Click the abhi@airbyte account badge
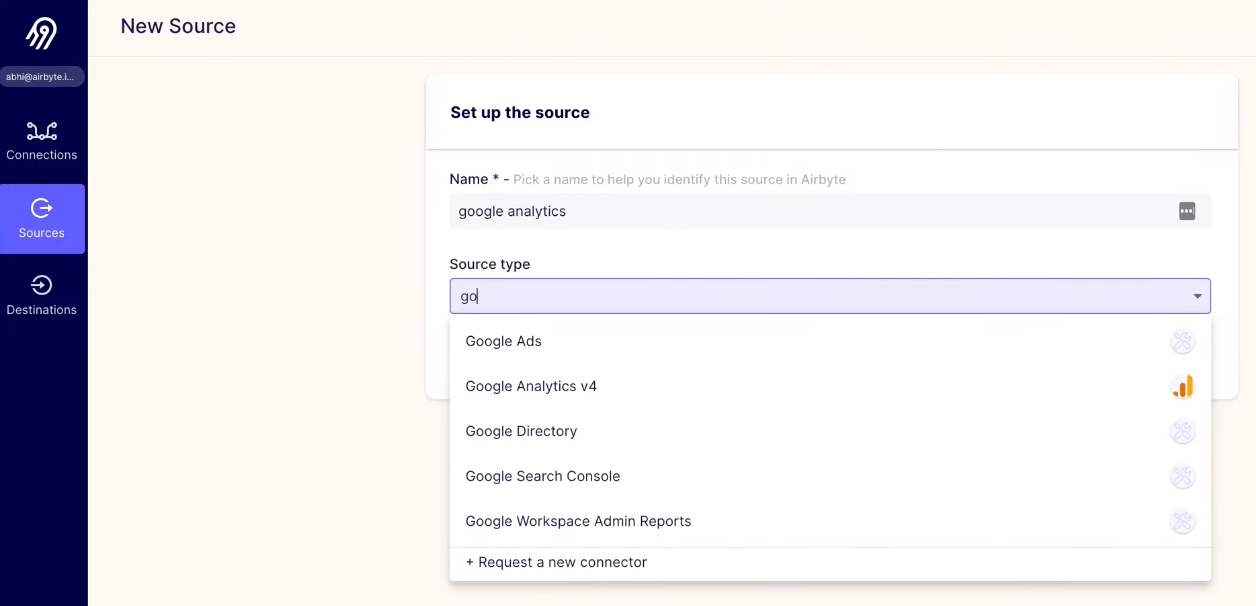 point(41,77)
